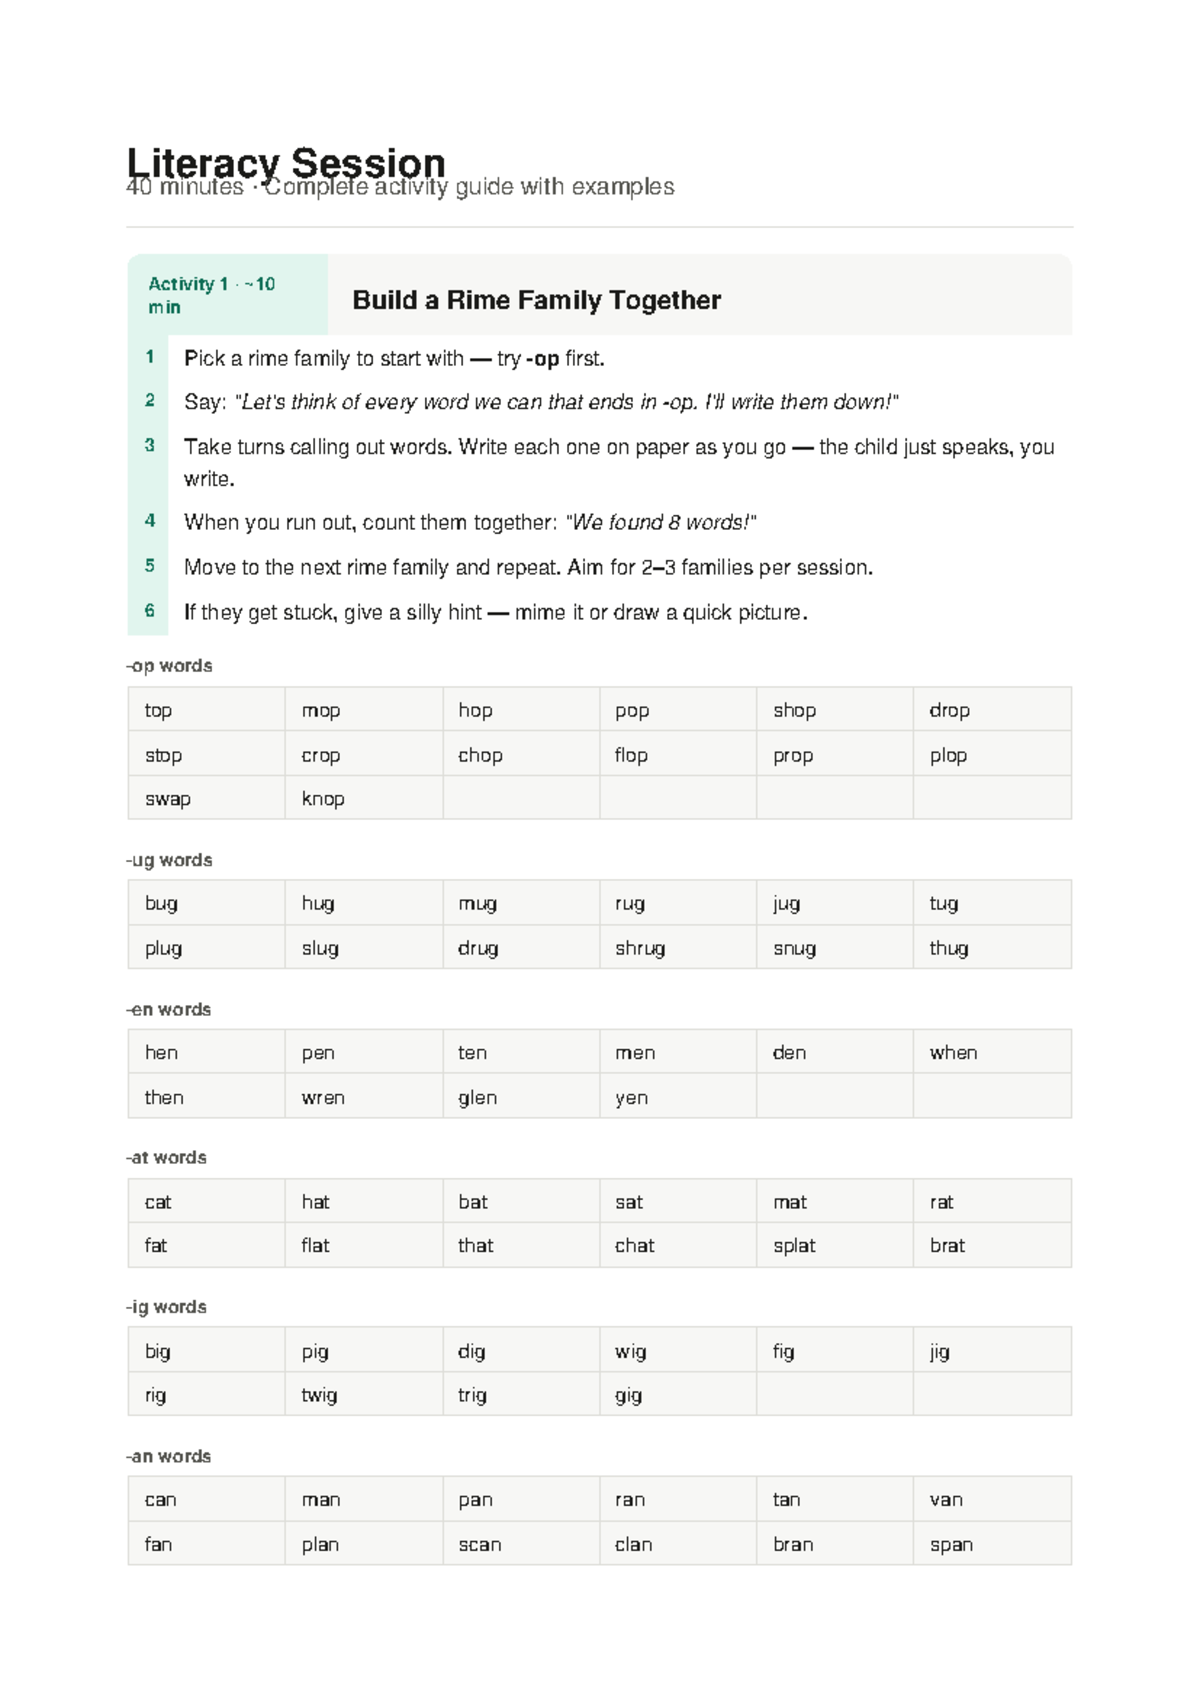1200x1696 pixels.
Task: Click the word 'thug' in -ug table
Action: click(948, 948)
